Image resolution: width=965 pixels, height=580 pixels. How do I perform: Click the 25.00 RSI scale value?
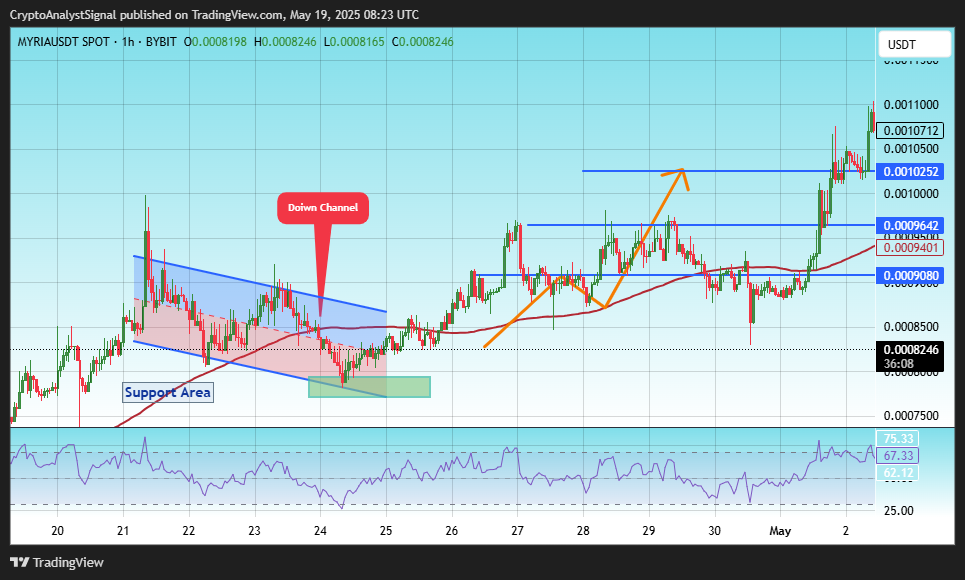pyautogui.click(x=899, y=510)
